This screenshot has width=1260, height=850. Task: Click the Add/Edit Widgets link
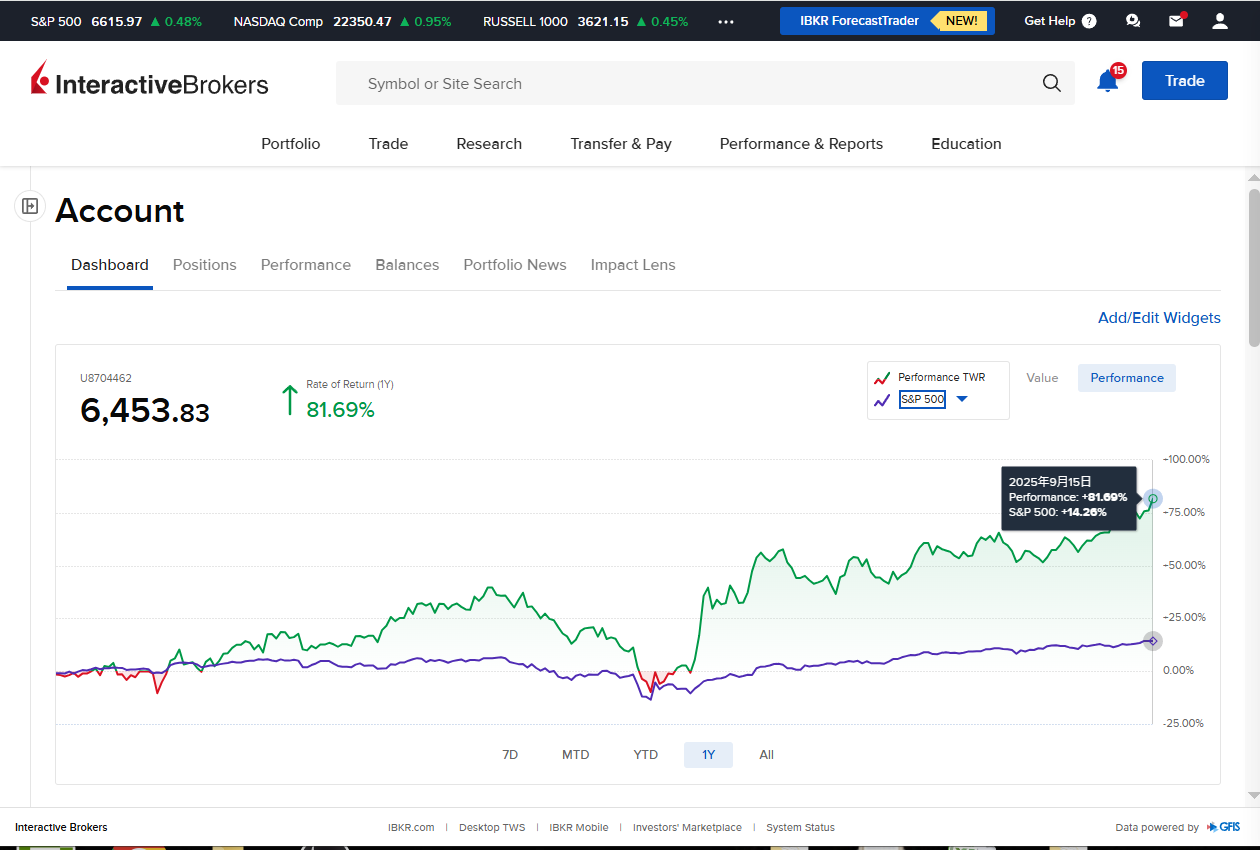[x=1159, y=318]
